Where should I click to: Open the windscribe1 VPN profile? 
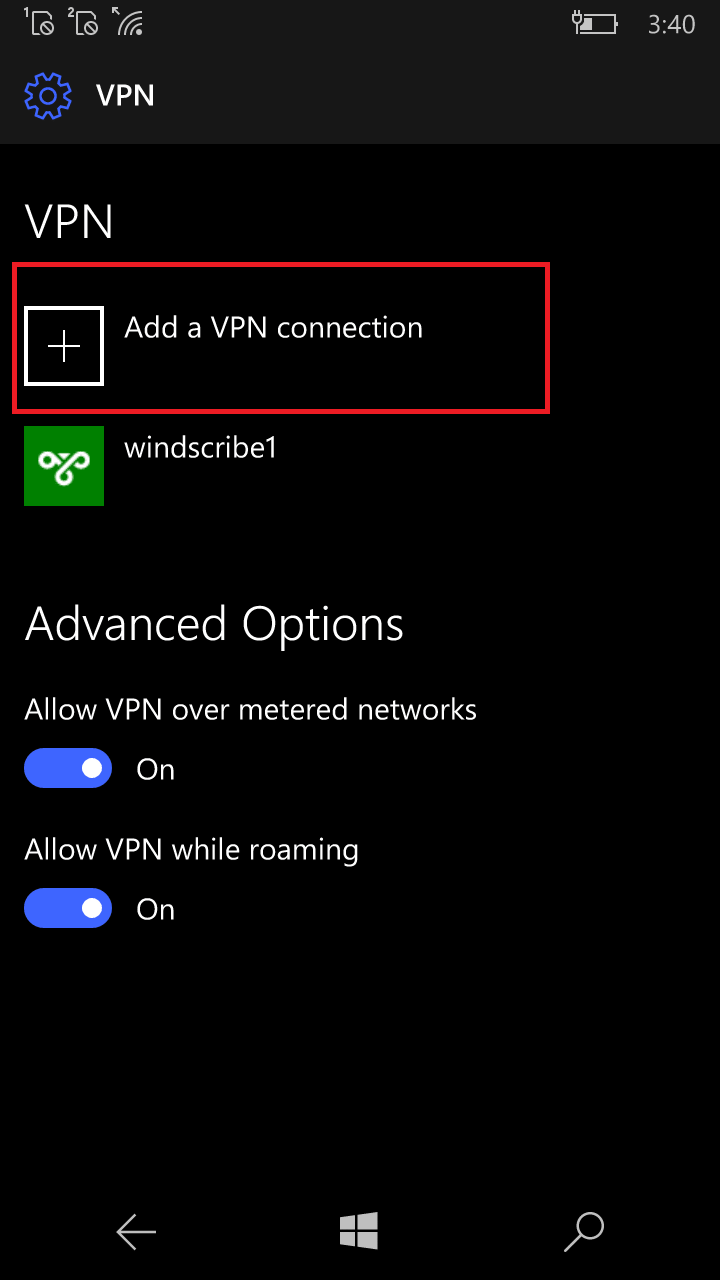tap(200, 448)
